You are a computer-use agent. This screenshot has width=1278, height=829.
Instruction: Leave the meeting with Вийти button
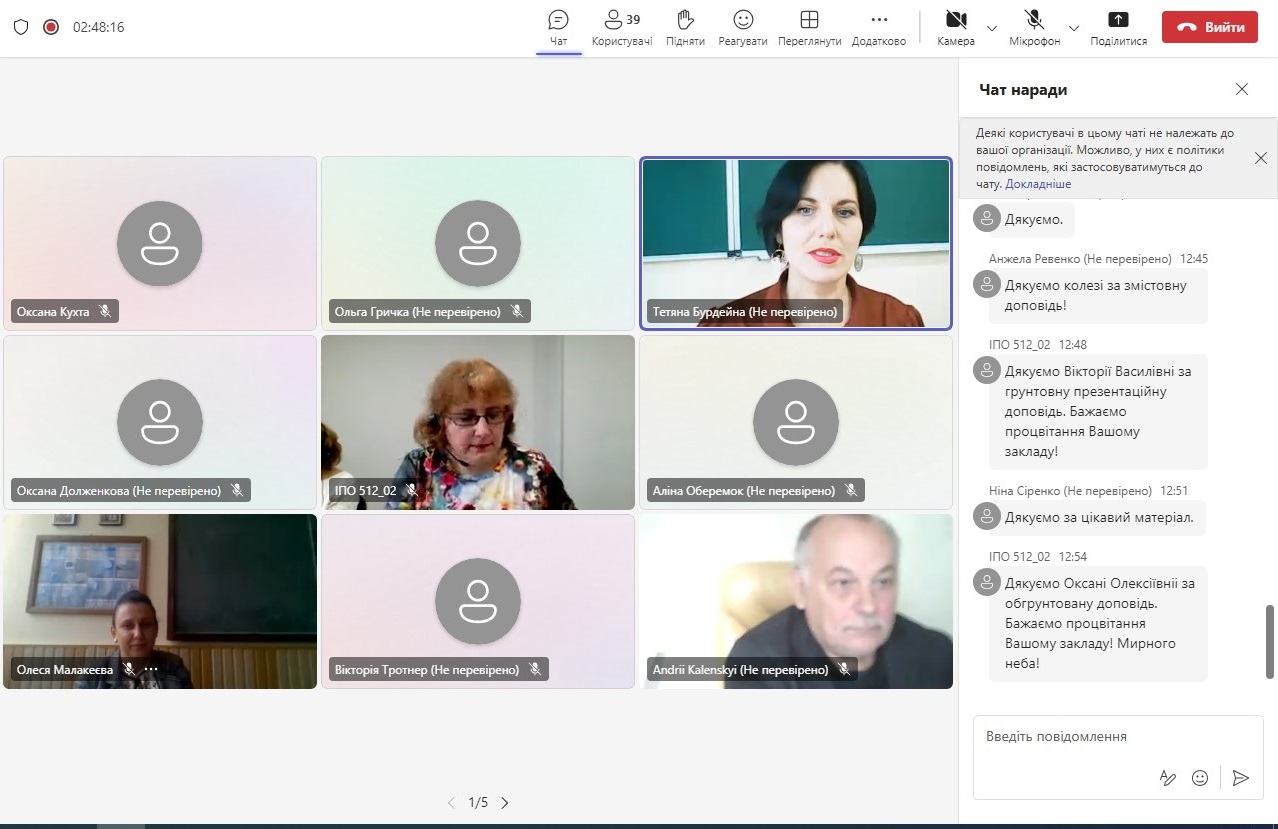[x=1209, y=27]
